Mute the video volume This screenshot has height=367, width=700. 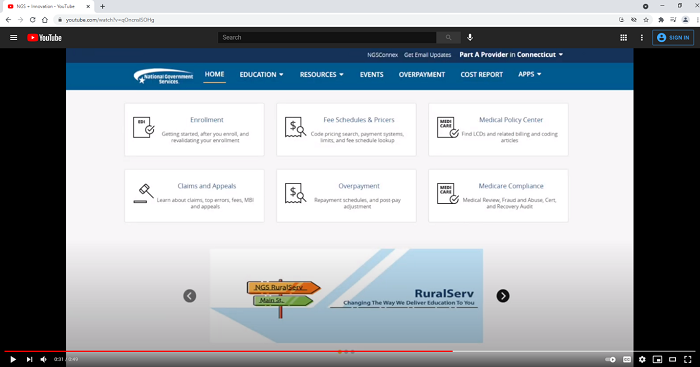click(x=43, y=359)
